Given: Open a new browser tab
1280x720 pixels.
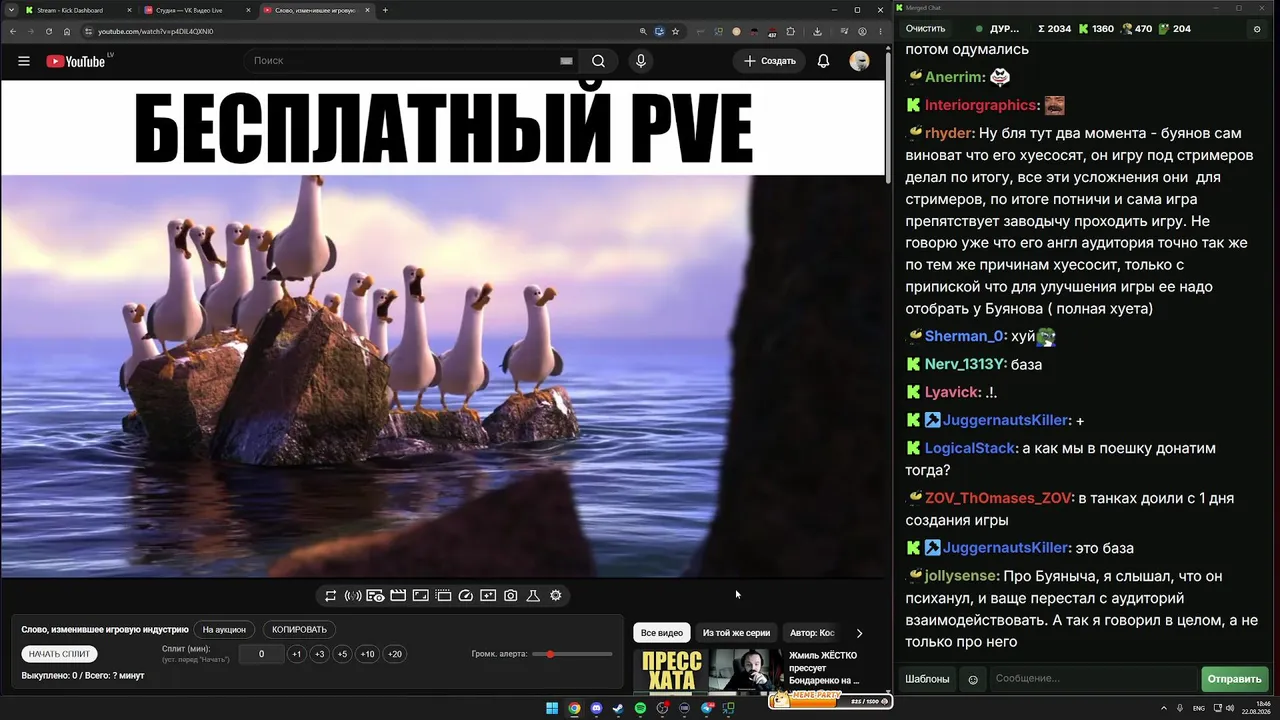Looking at the screenshot, I should coord(385,10).
